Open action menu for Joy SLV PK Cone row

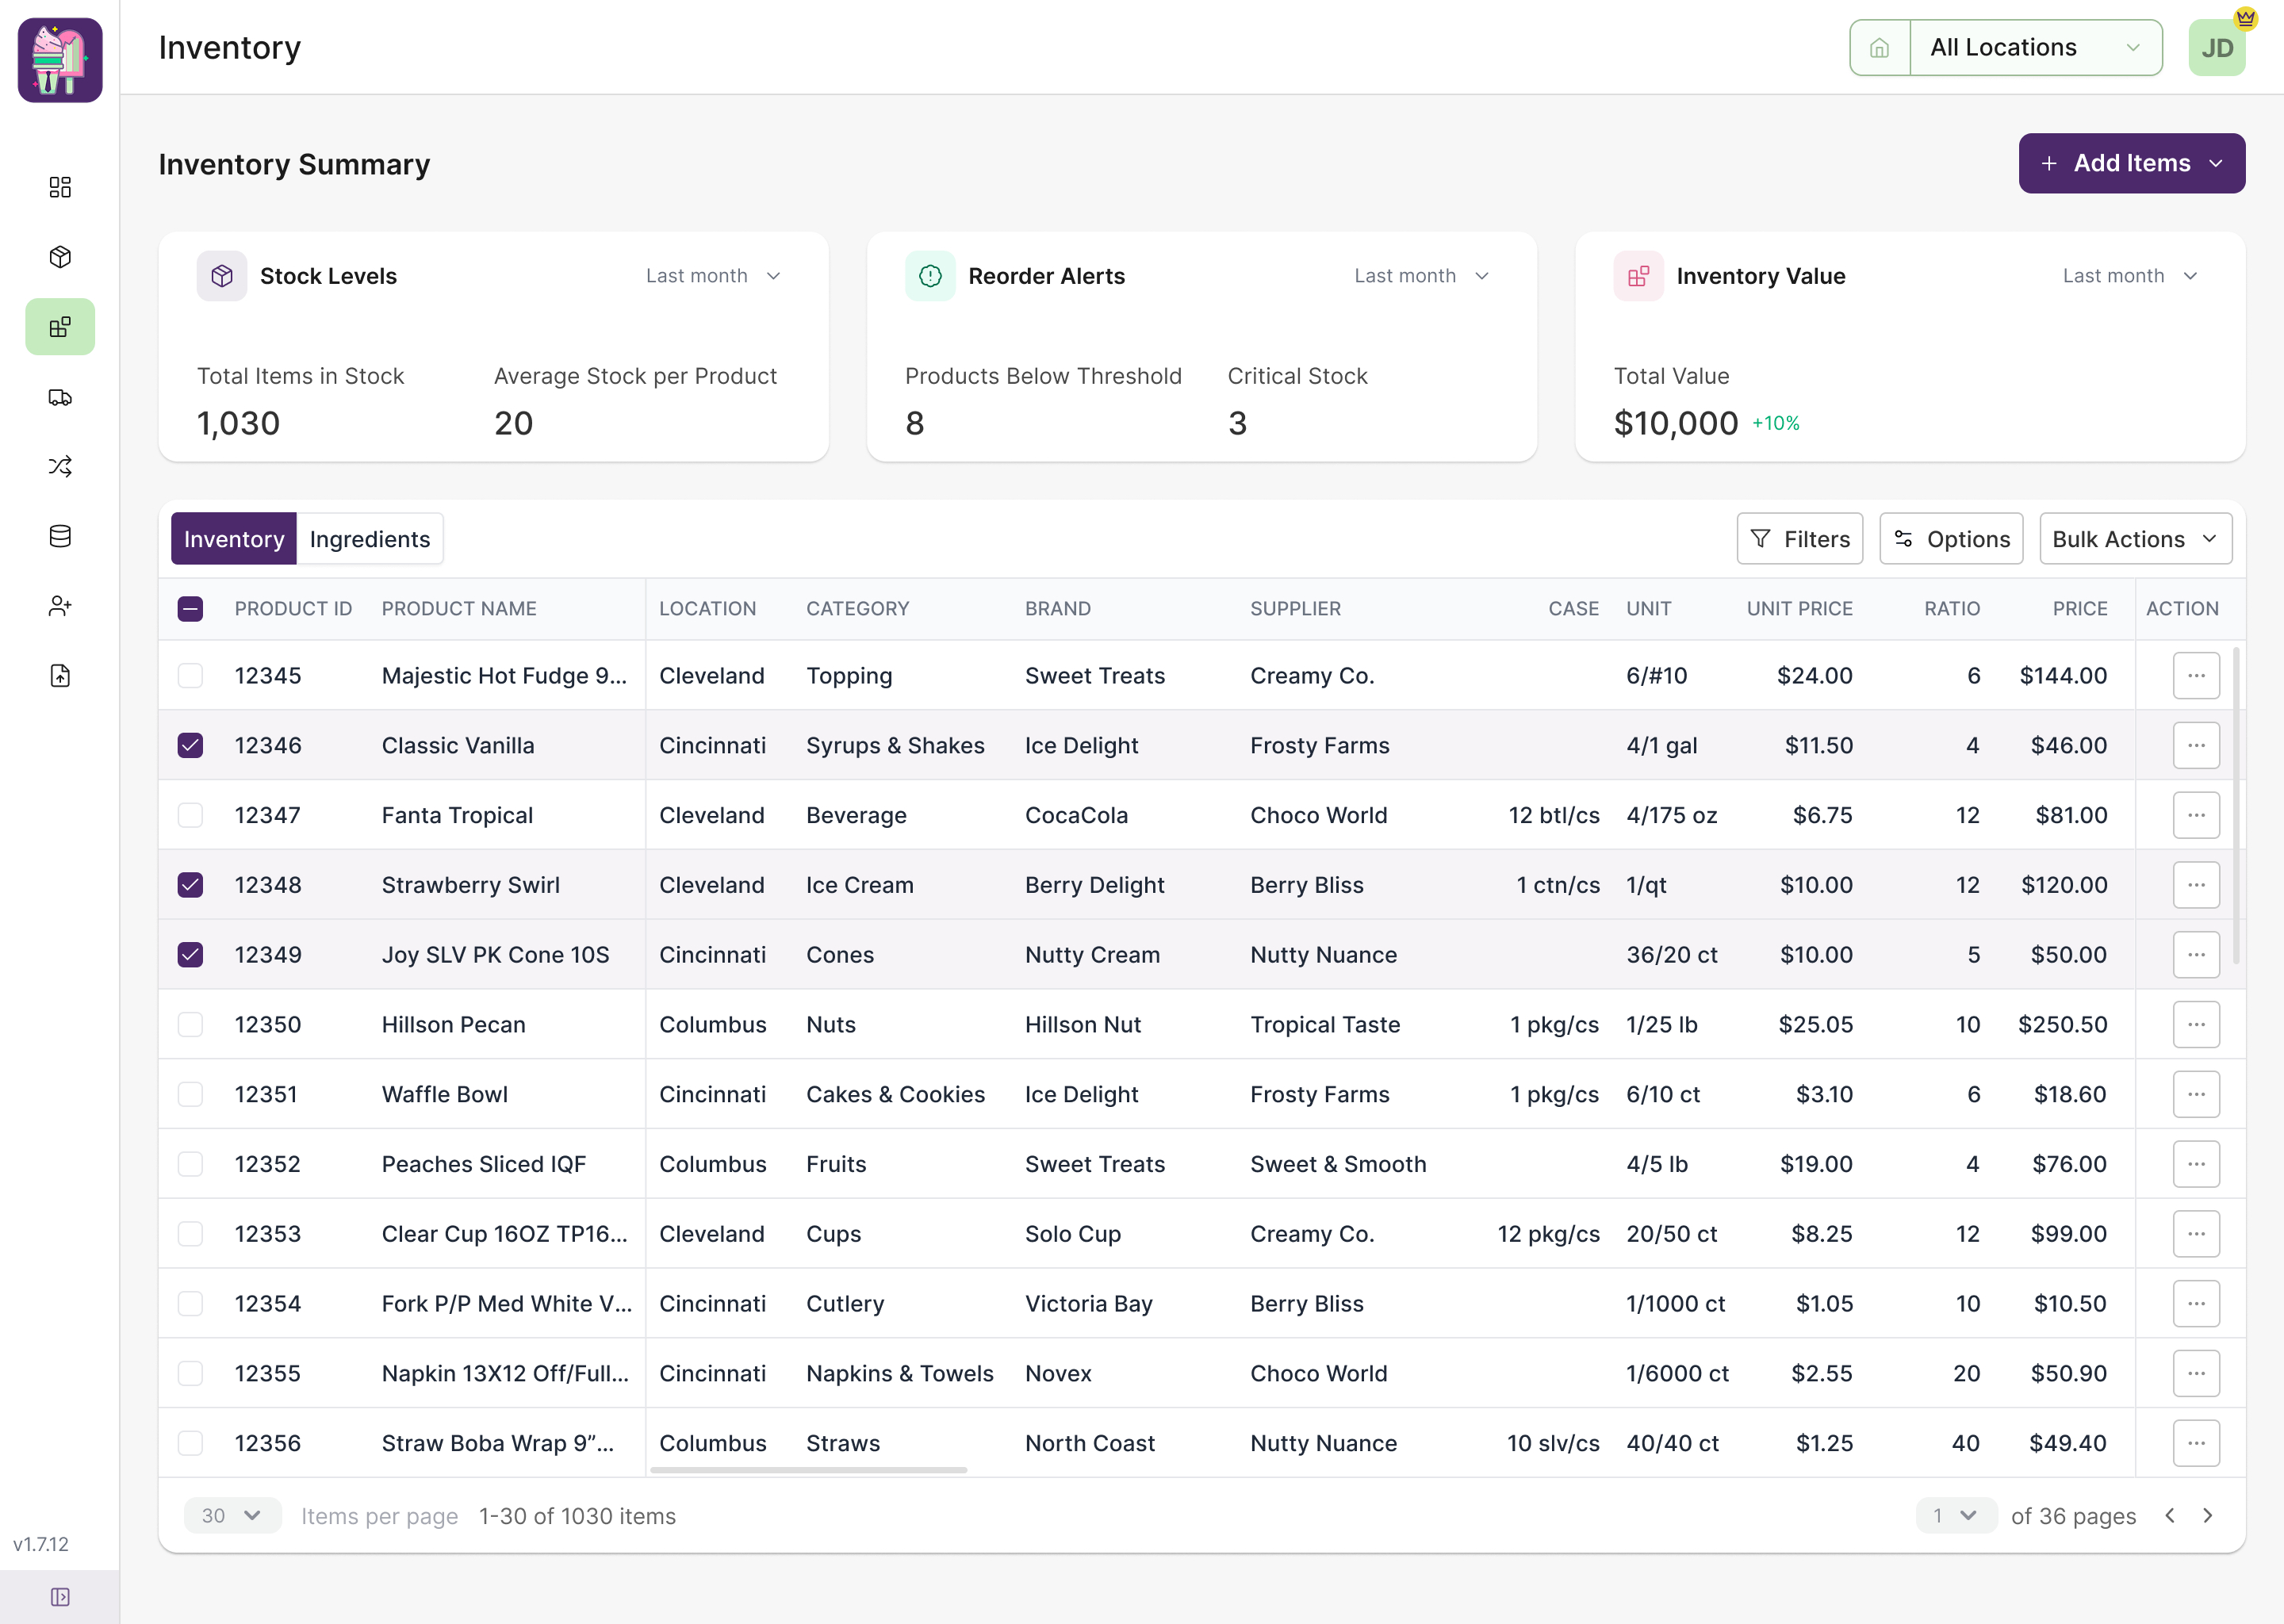pyautogui.click(x=2196, y=955)
